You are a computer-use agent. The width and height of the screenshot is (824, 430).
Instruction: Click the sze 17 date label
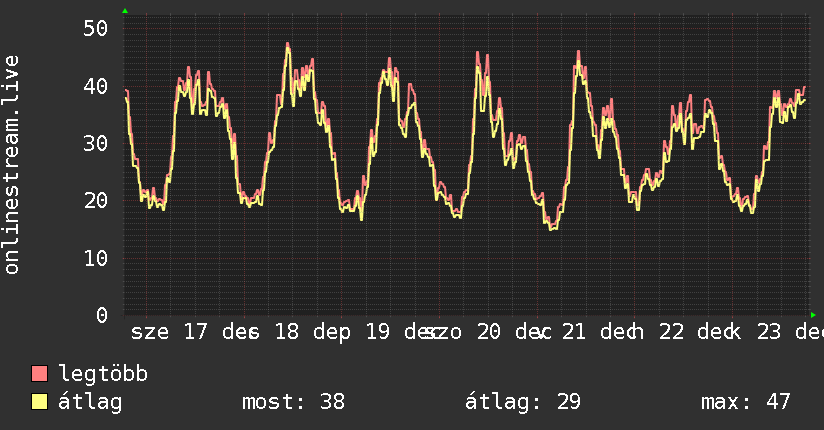[x=169, y=332]
